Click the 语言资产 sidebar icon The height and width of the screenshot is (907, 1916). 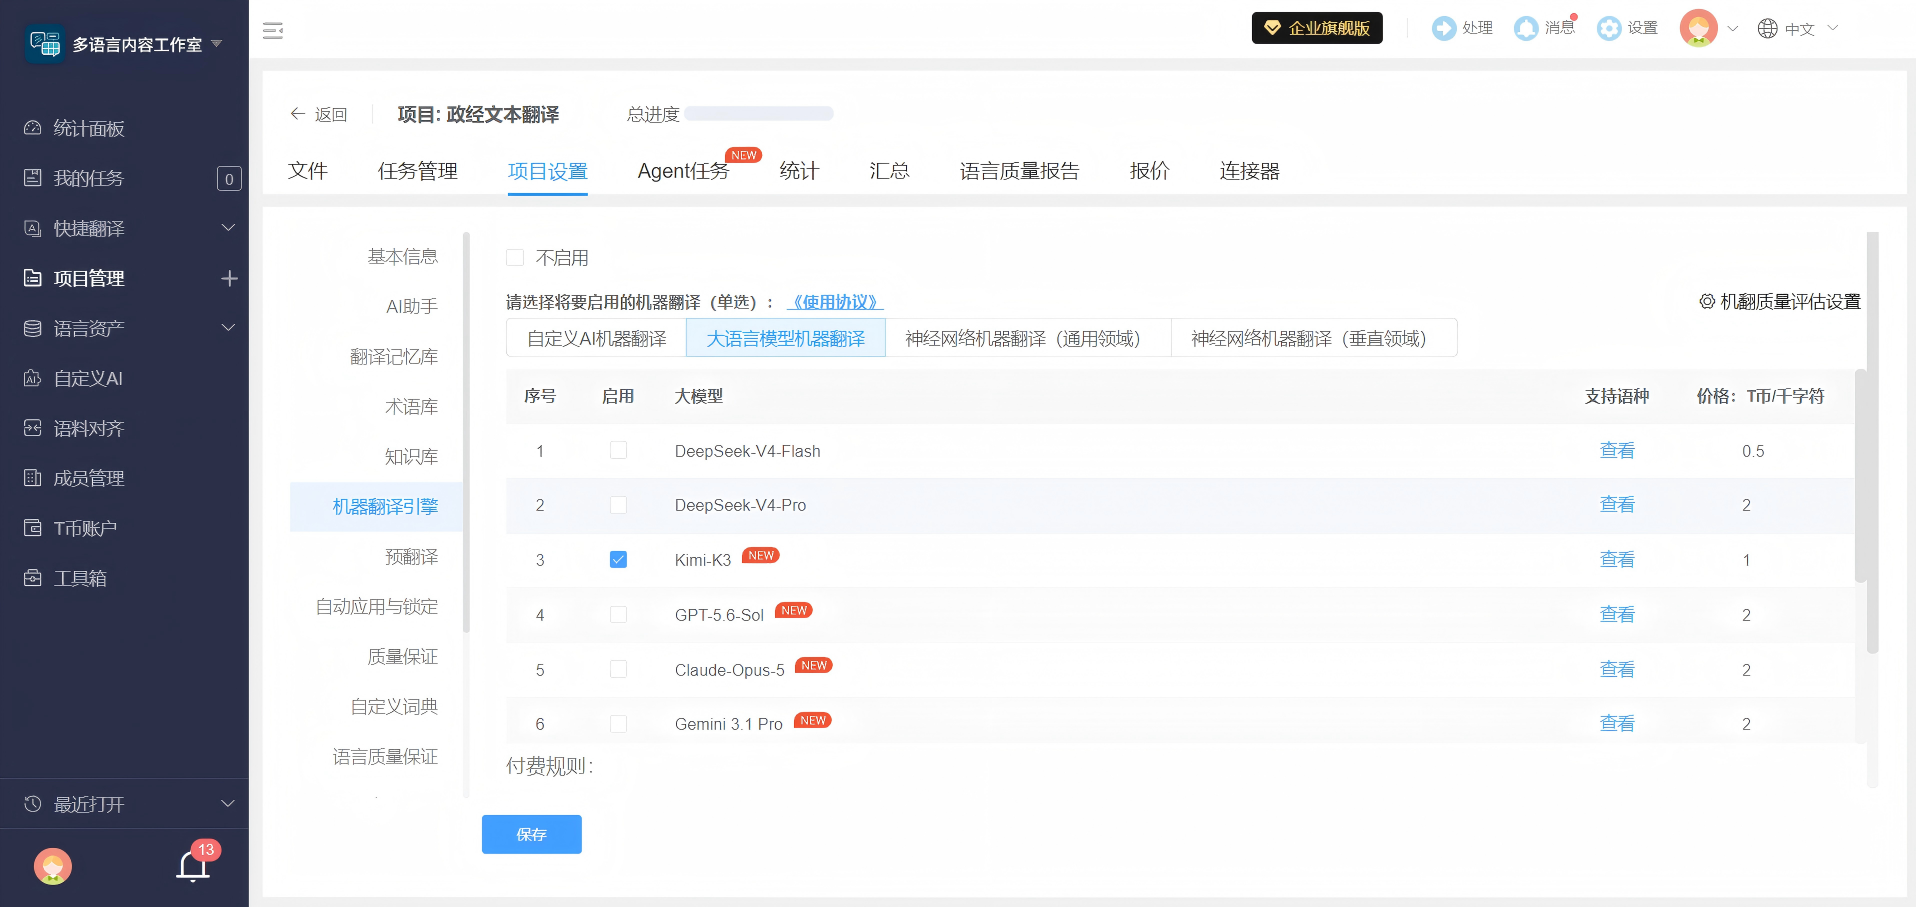(x=33, y=328)
